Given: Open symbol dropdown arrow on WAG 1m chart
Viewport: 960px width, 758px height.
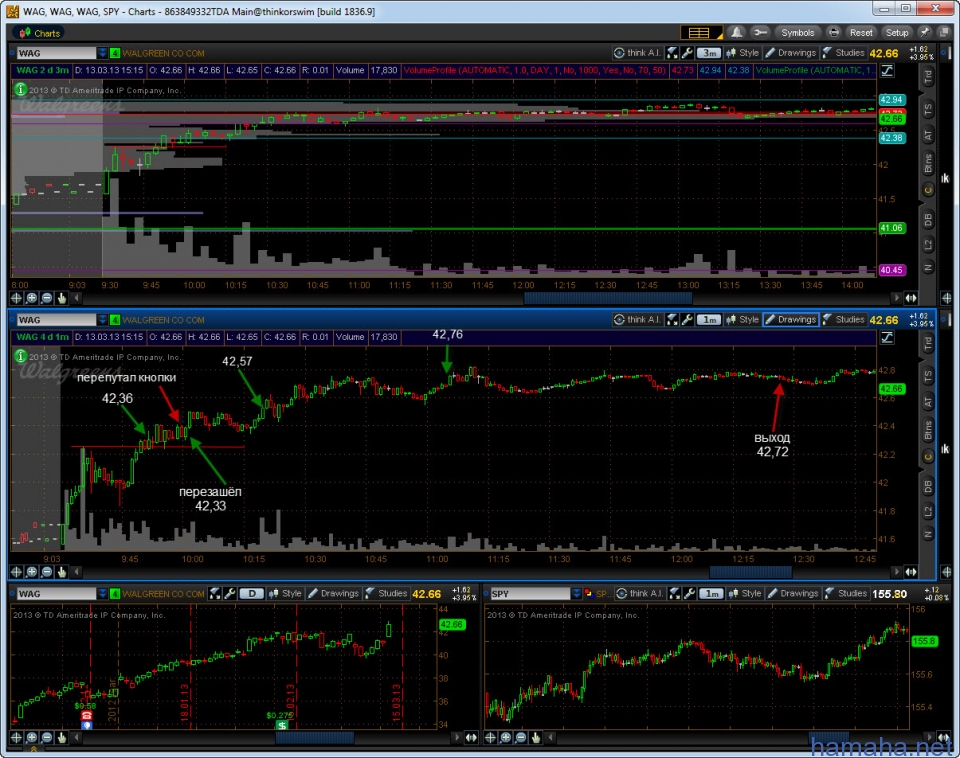Looking at the screenshot, I should pyautogui.click(x=102, y=320).
